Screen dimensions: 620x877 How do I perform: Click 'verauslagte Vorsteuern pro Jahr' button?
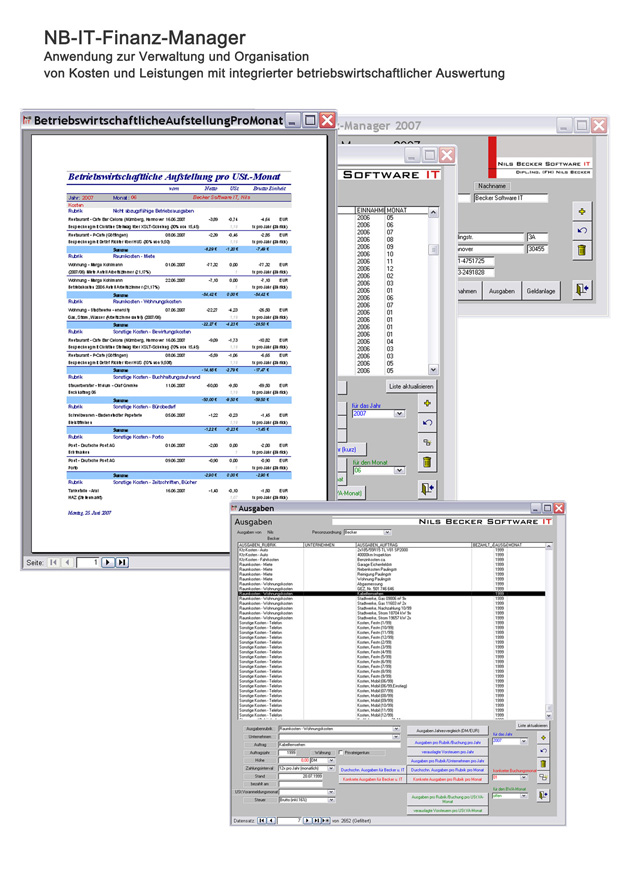pos(447,752)
